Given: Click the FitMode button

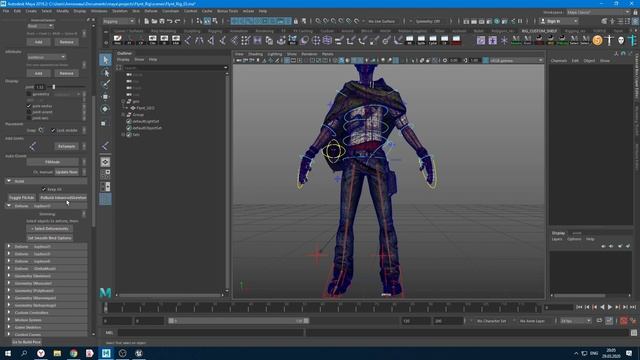Looking at the screenshot, I should [52, 162].
